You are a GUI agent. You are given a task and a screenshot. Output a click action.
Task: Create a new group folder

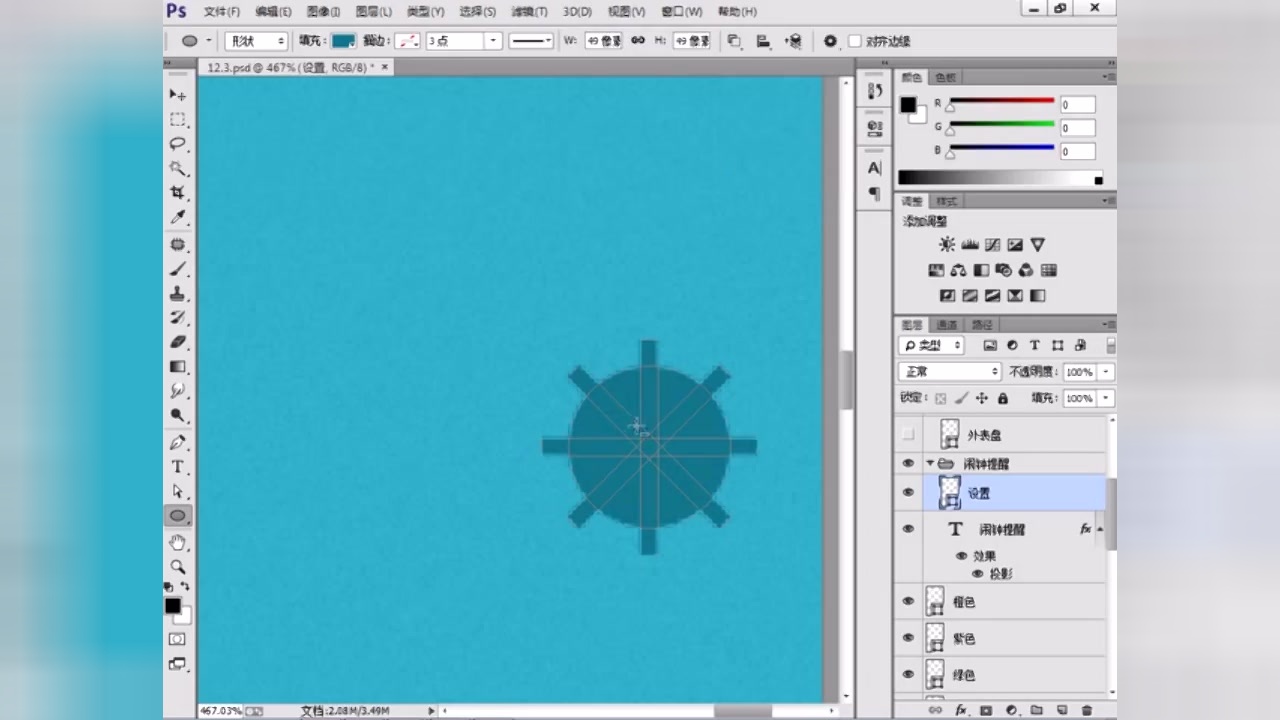[1036, 710]
